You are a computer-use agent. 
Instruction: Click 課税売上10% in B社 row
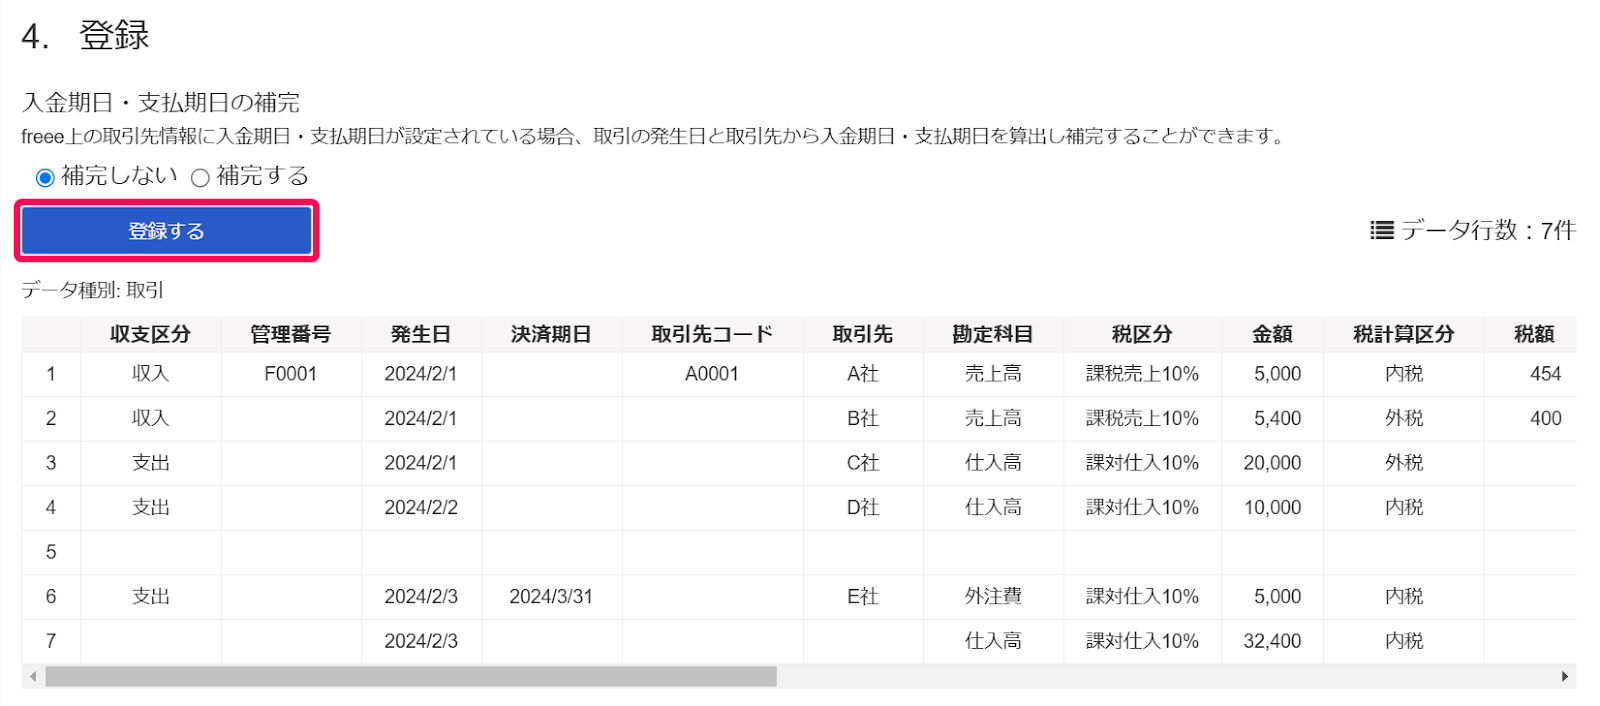(x=1142, y=419)
